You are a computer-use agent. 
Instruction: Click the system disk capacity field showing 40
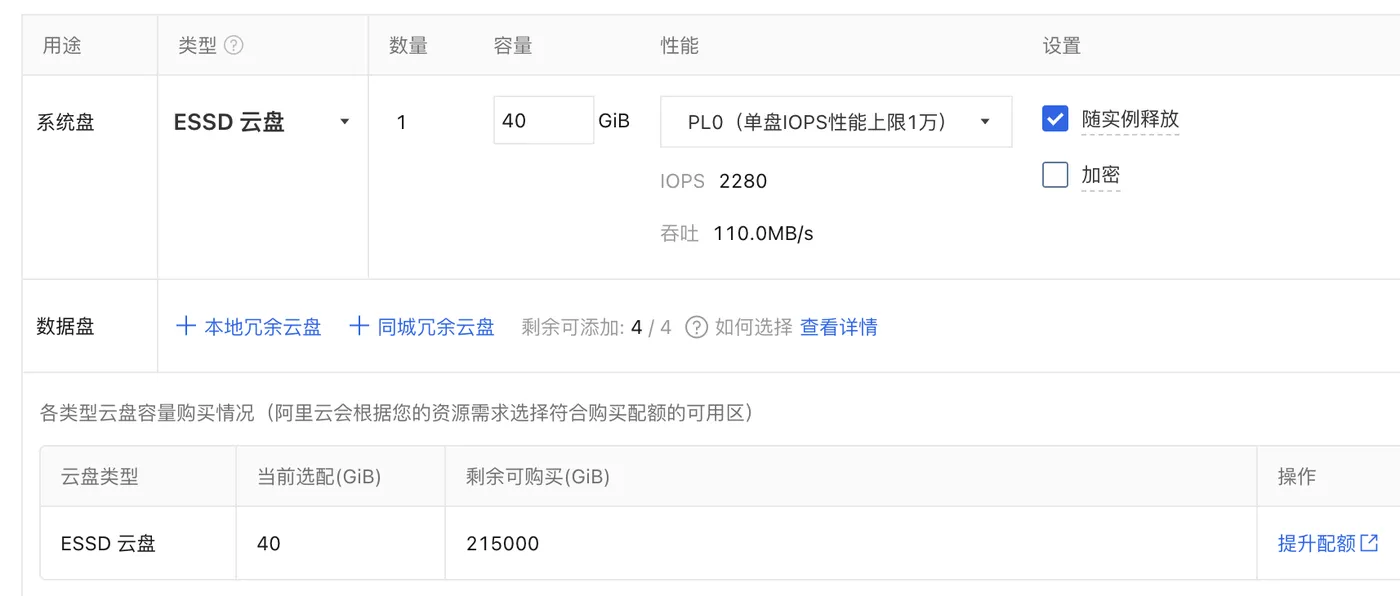544,121
